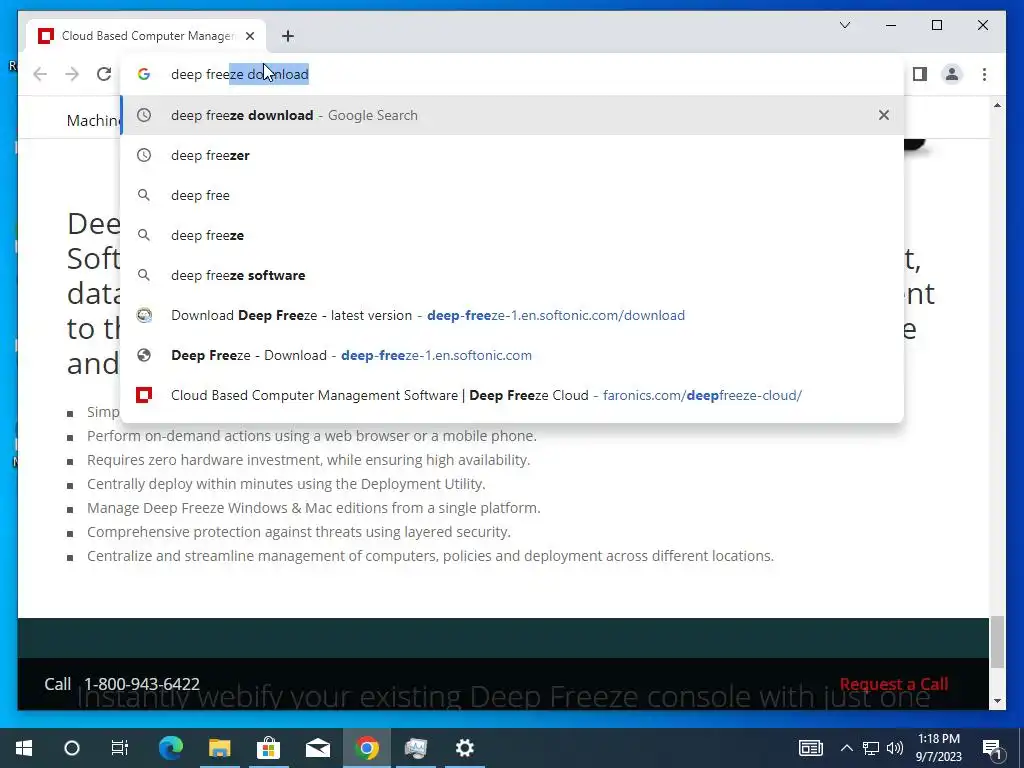1024x768 pixels.
Task: Click scrollbar down arrow
Action: [x=997, y=701]
